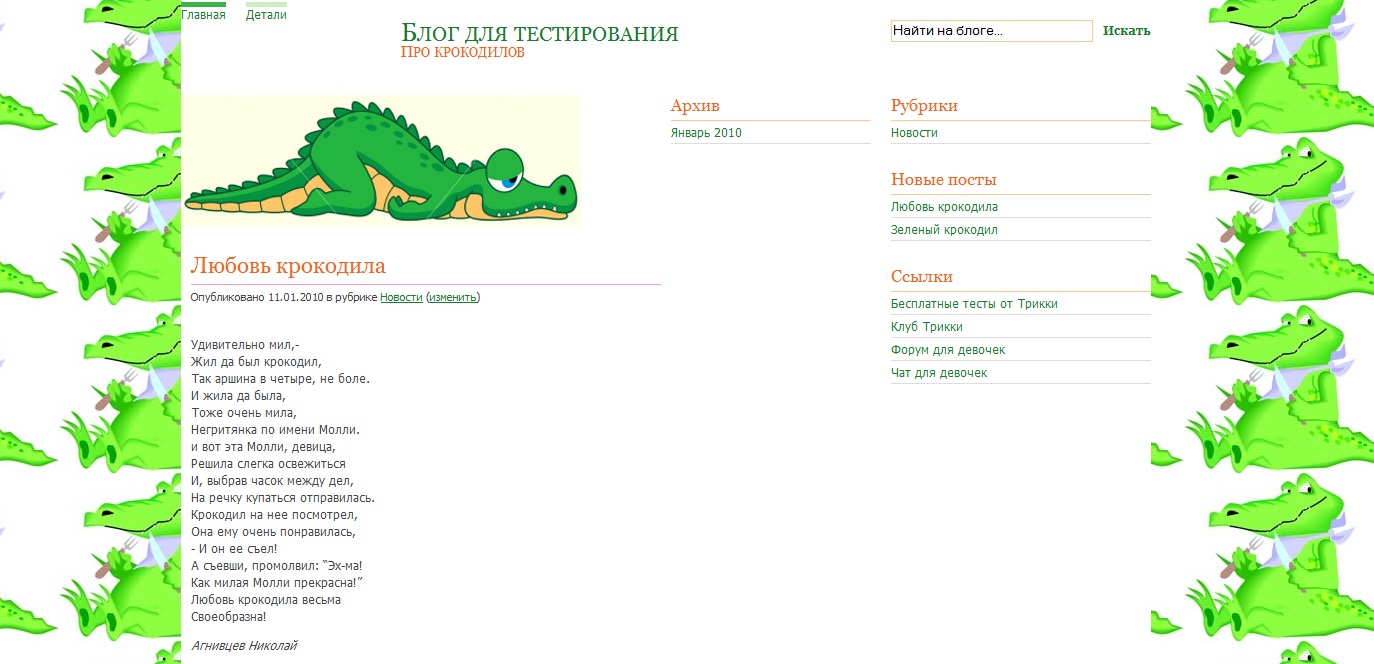Open the Любовь крокодила post heading
The height and width of the screenshot is (664, 1374).
point(288,267)
